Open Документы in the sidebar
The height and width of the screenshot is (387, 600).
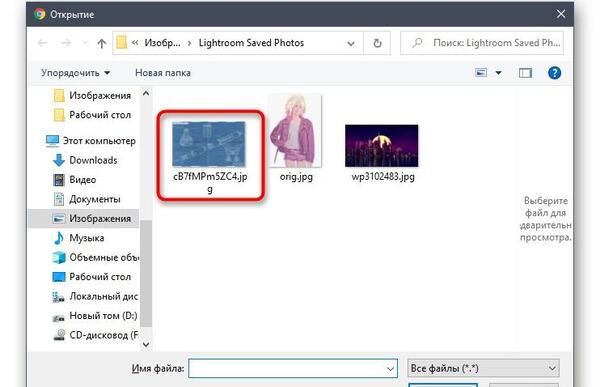[88, 199]
